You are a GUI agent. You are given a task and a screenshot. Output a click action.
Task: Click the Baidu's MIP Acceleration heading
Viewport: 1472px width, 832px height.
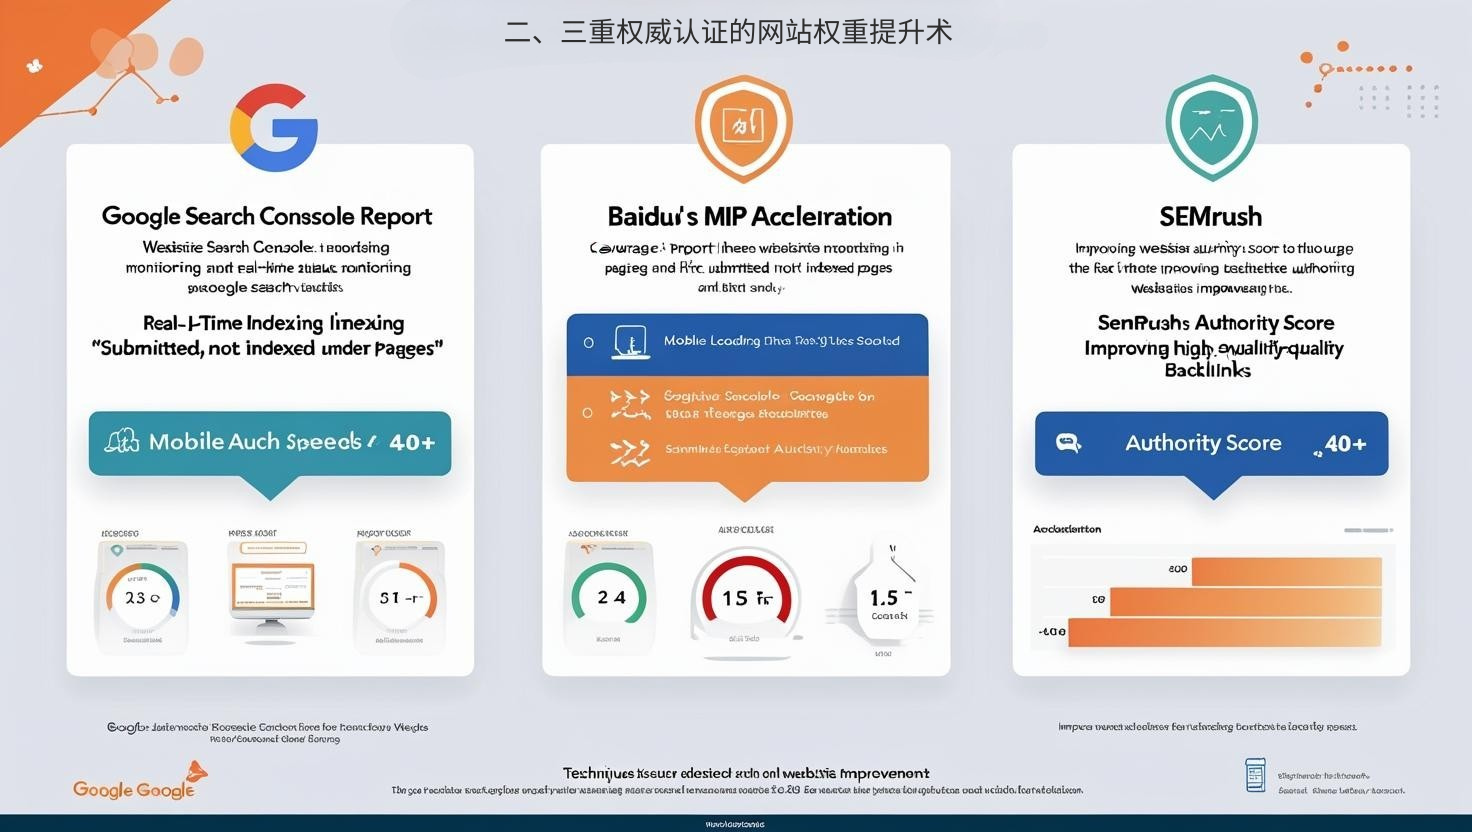point(749,216)
